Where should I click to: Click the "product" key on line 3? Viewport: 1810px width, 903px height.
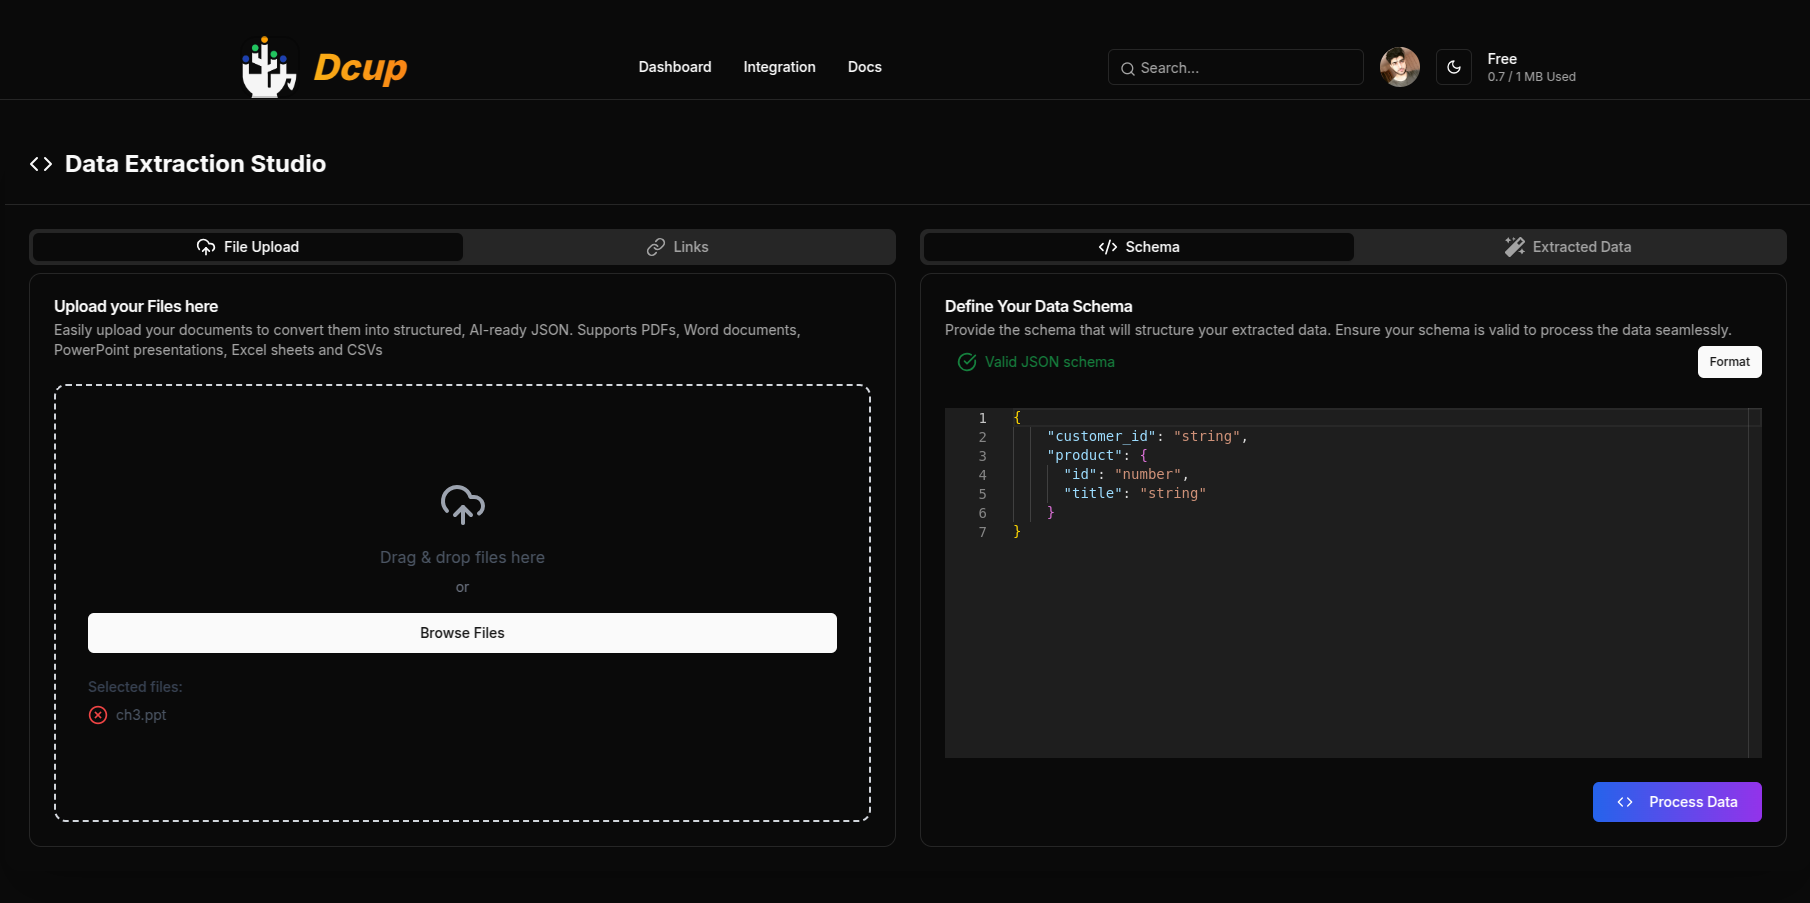(x=1084, y=455)
